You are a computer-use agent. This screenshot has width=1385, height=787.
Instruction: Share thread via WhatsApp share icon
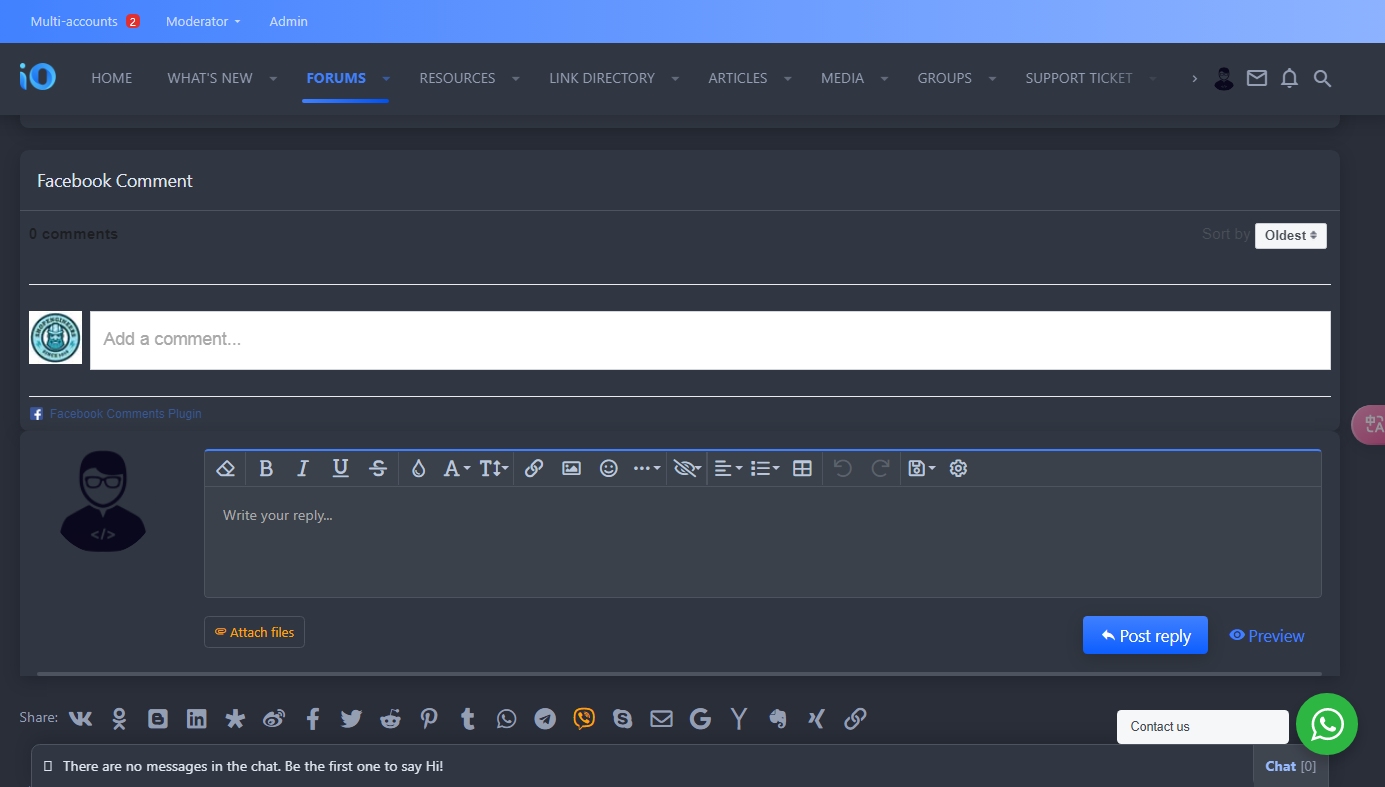pos(507,718)
